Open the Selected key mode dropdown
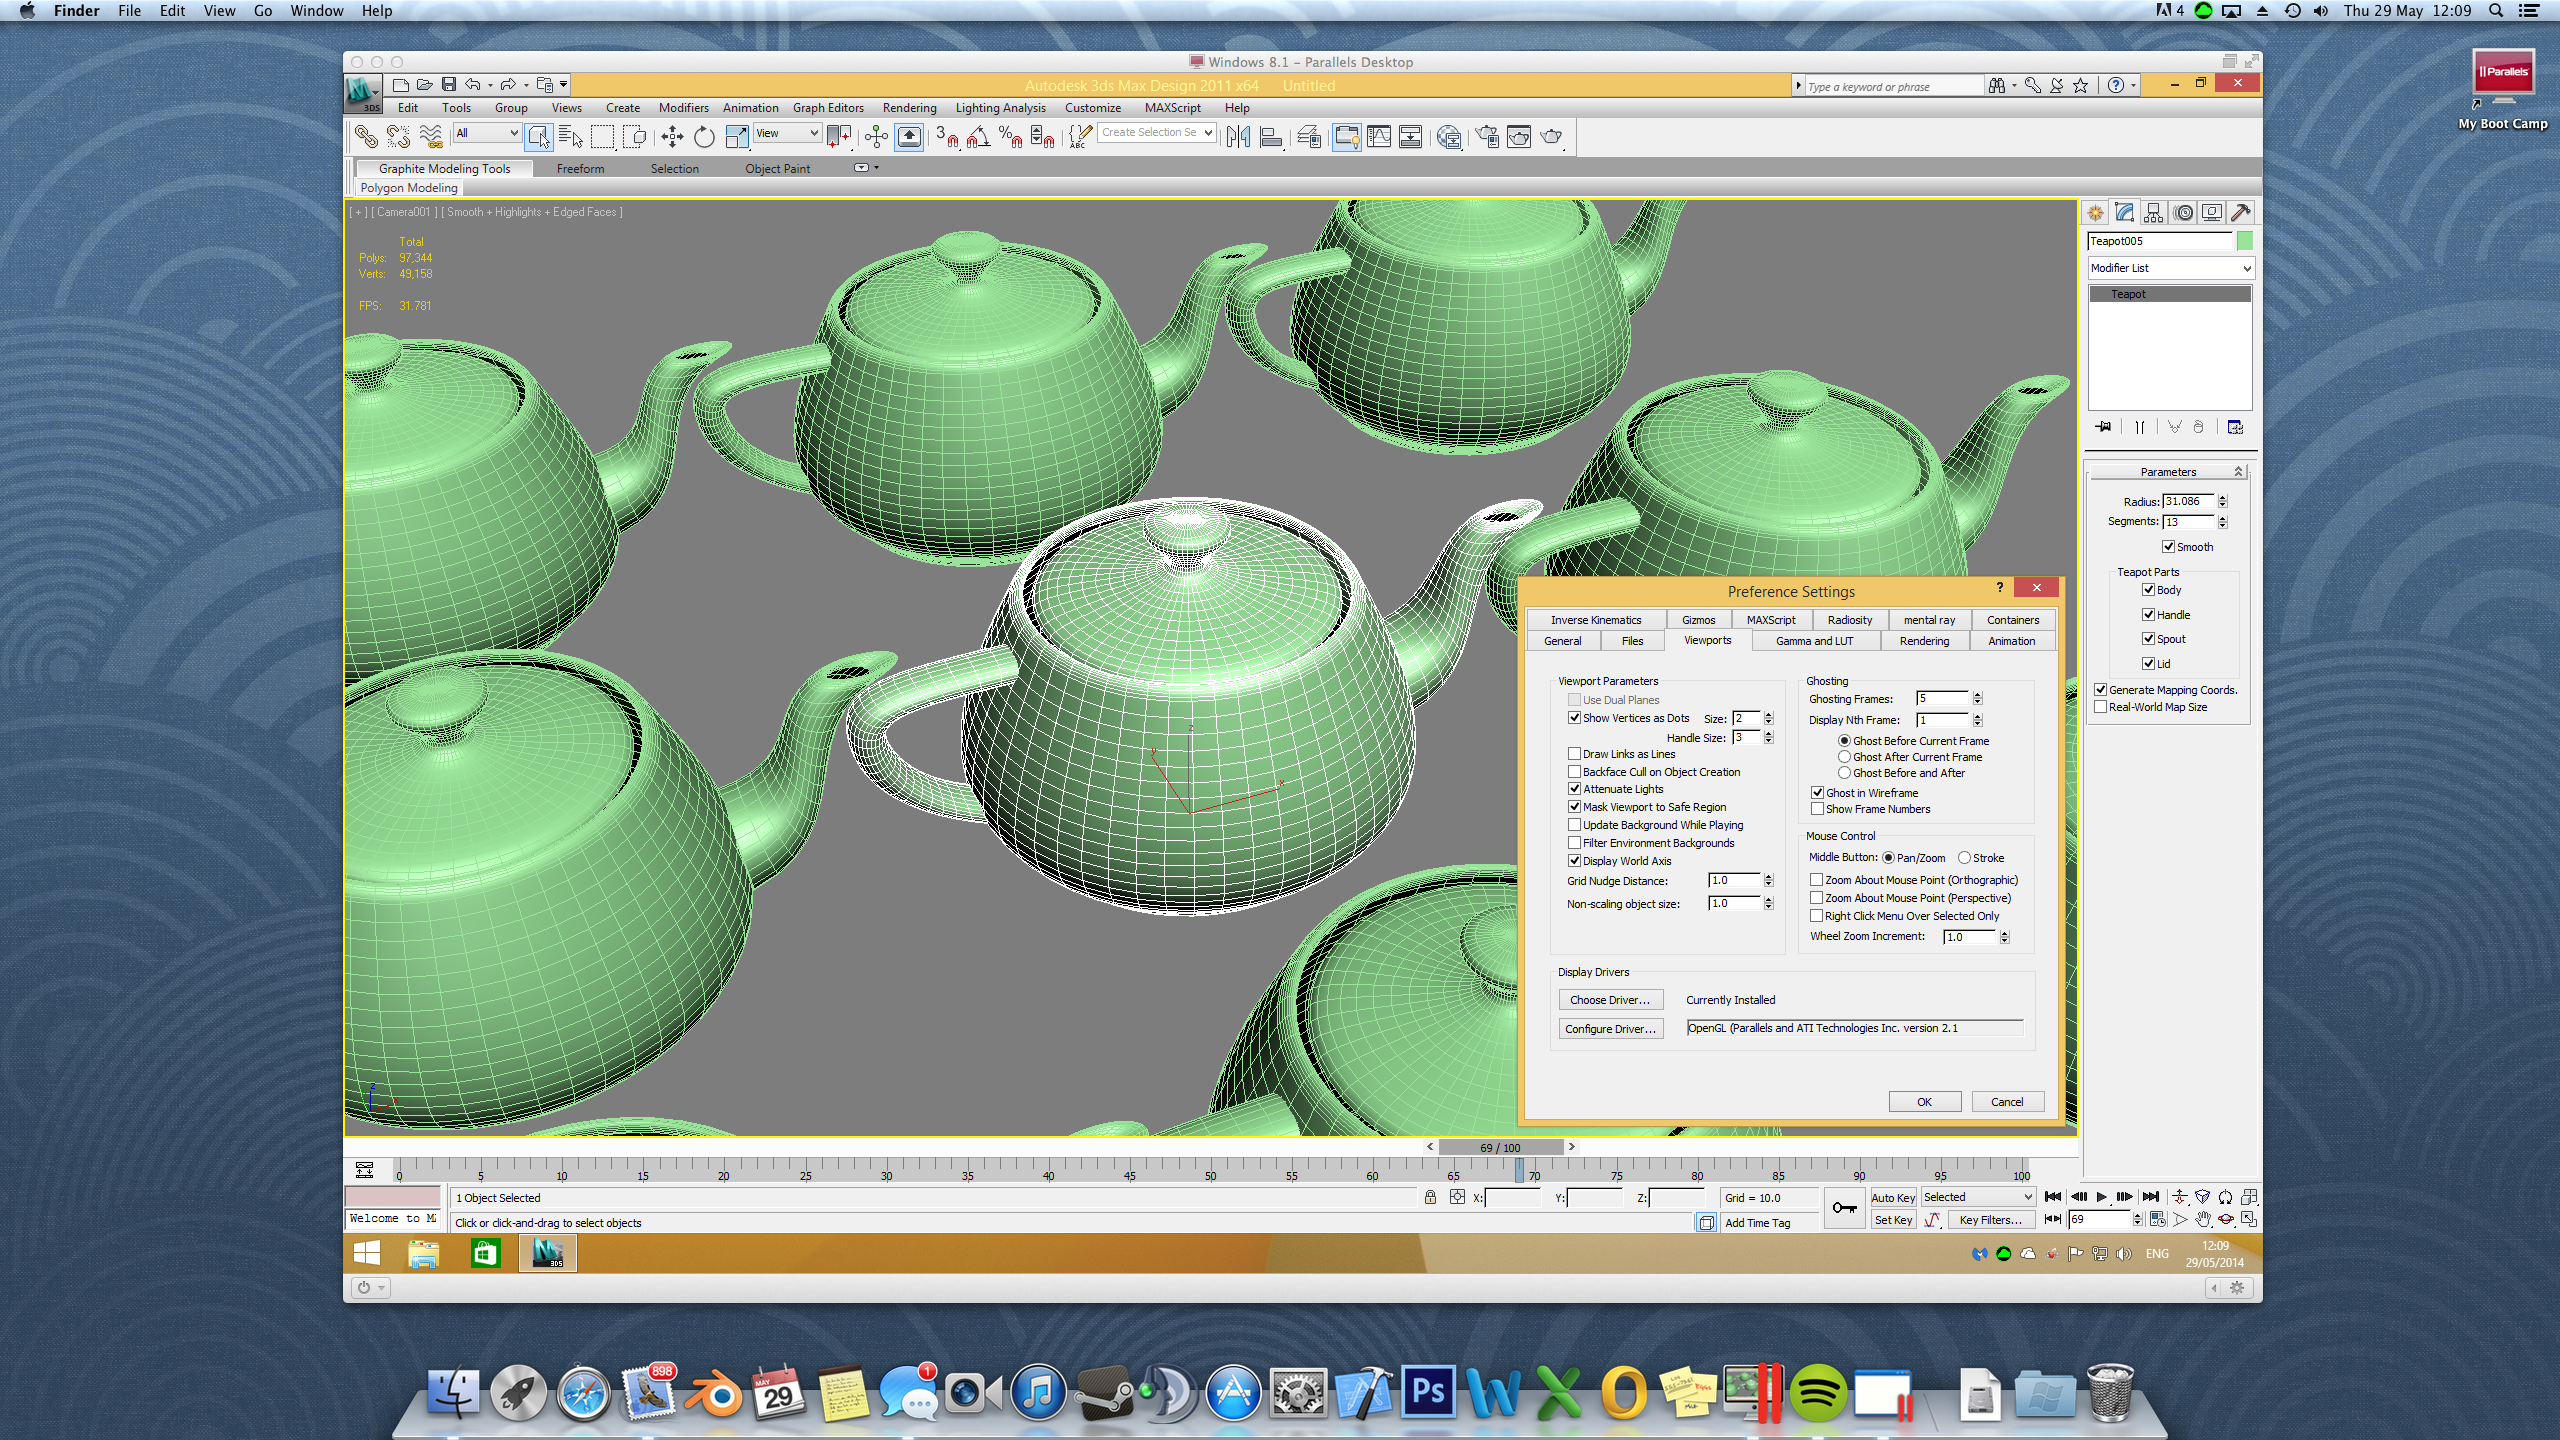The height and width of the screenshot is (1440, 2560). (x=1978, y=1197)
